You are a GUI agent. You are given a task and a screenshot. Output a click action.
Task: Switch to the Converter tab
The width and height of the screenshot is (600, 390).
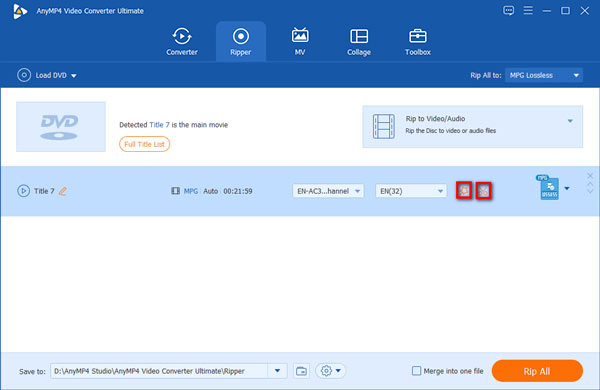click(x=182, y=41)
